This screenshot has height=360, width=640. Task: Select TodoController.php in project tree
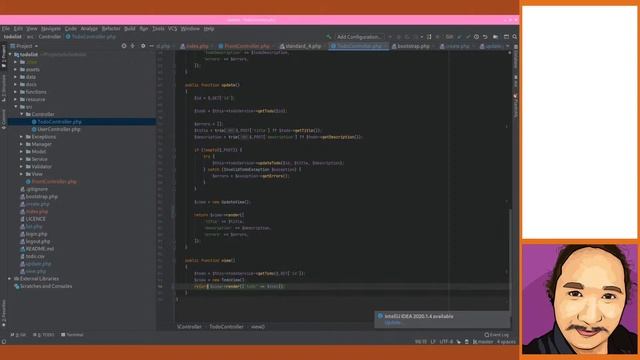59,122
